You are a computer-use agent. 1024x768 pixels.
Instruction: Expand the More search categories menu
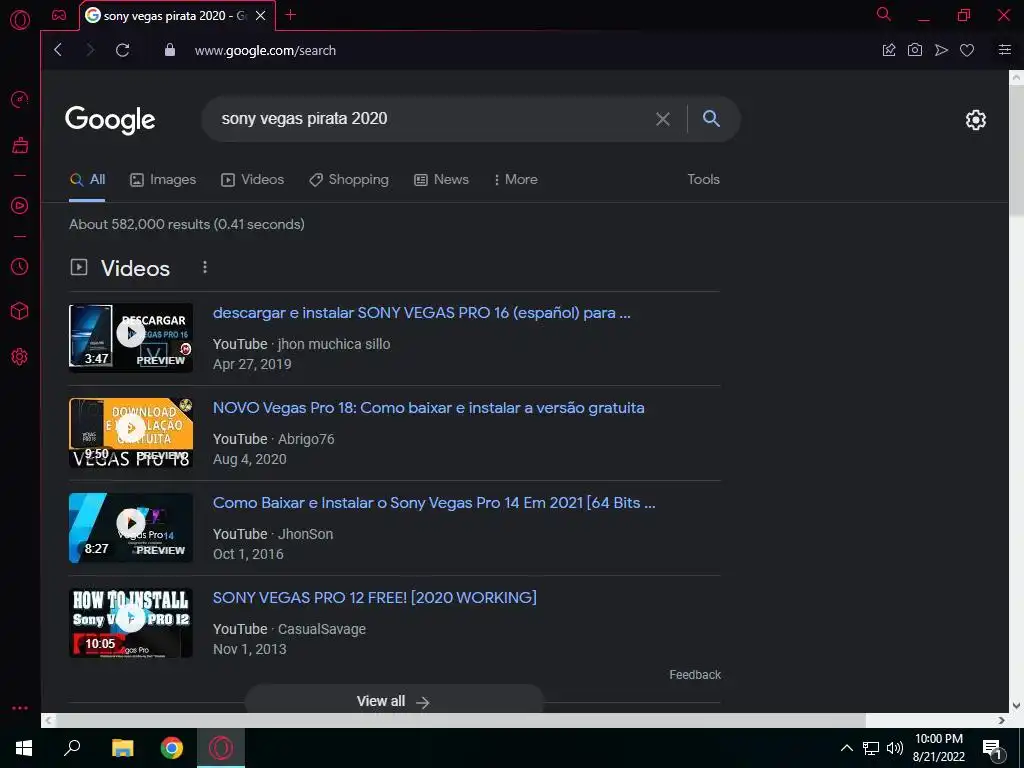click(x=515, y=180)
